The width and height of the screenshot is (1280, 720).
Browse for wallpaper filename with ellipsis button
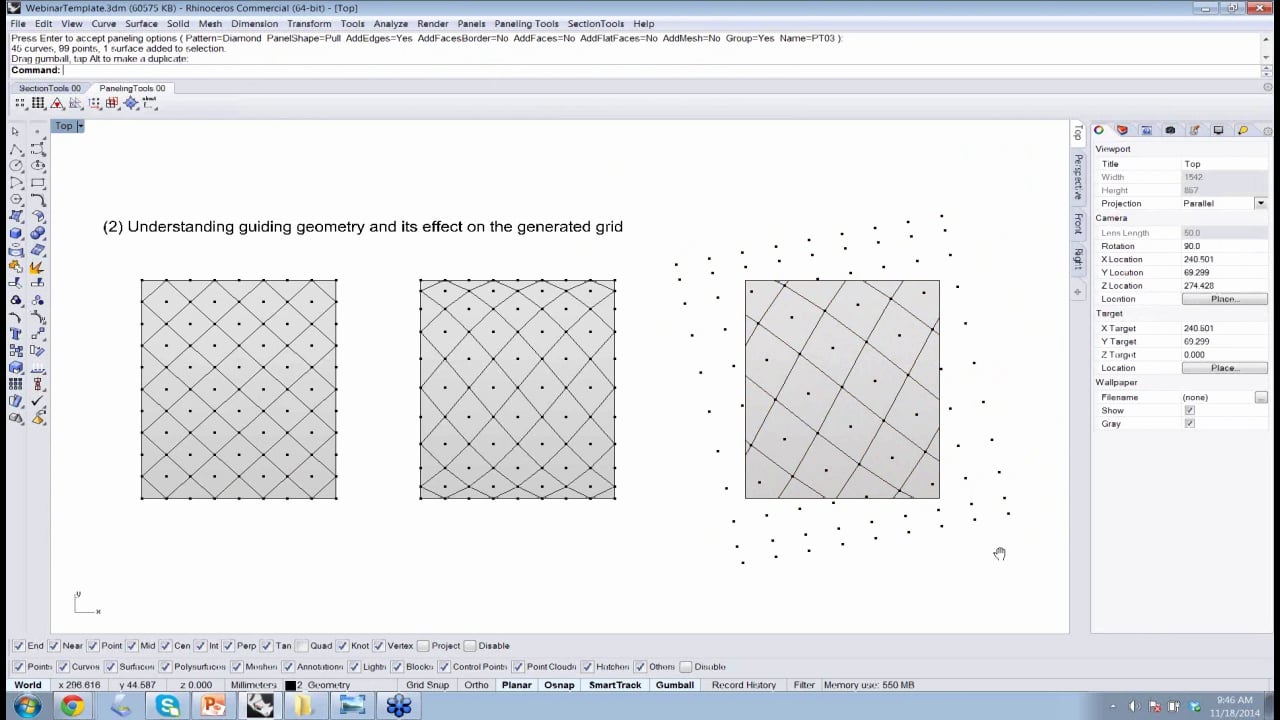pos(1261,398)
